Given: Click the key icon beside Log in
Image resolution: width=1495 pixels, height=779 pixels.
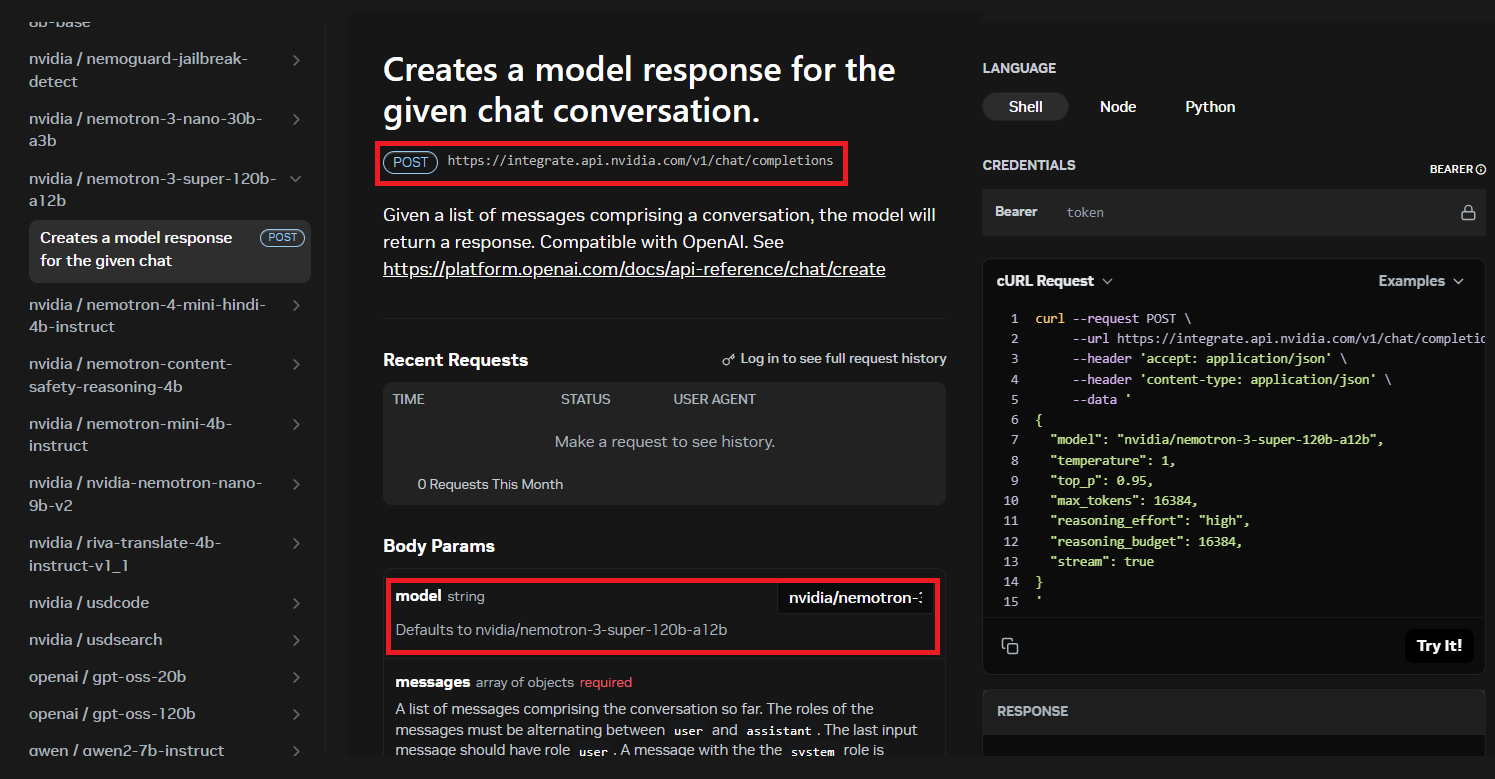Looking at the screenshot, I should tap(729, 359).
